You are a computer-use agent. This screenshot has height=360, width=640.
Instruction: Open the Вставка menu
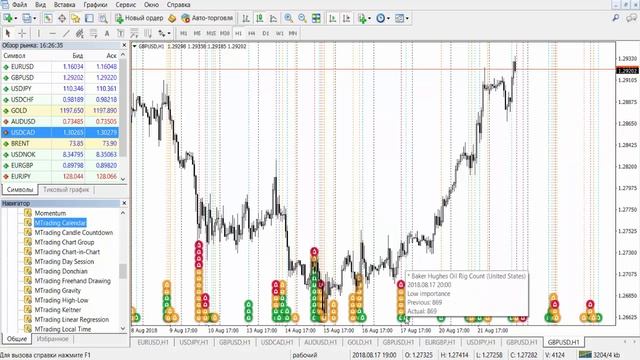tap(64, 5)
